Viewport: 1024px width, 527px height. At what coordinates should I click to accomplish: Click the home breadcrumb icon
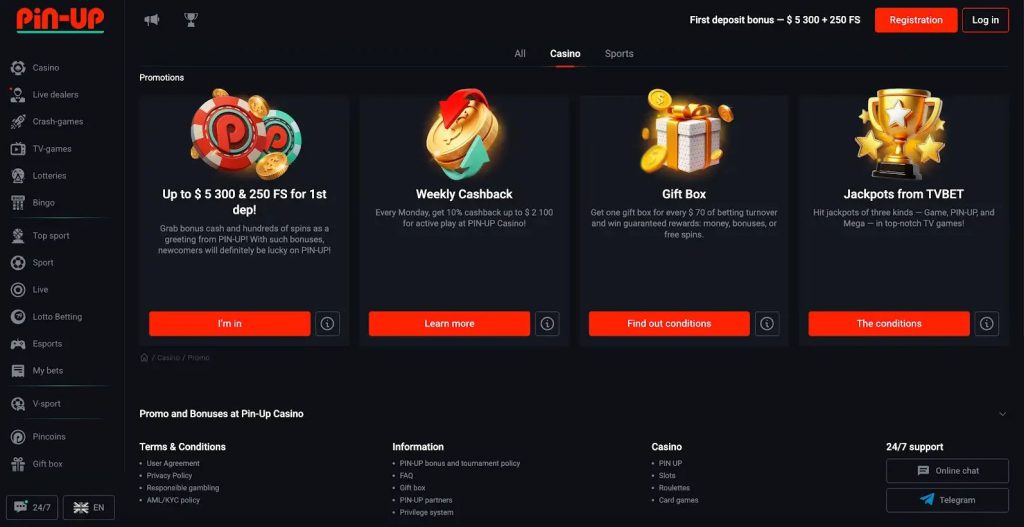[144, 357]
